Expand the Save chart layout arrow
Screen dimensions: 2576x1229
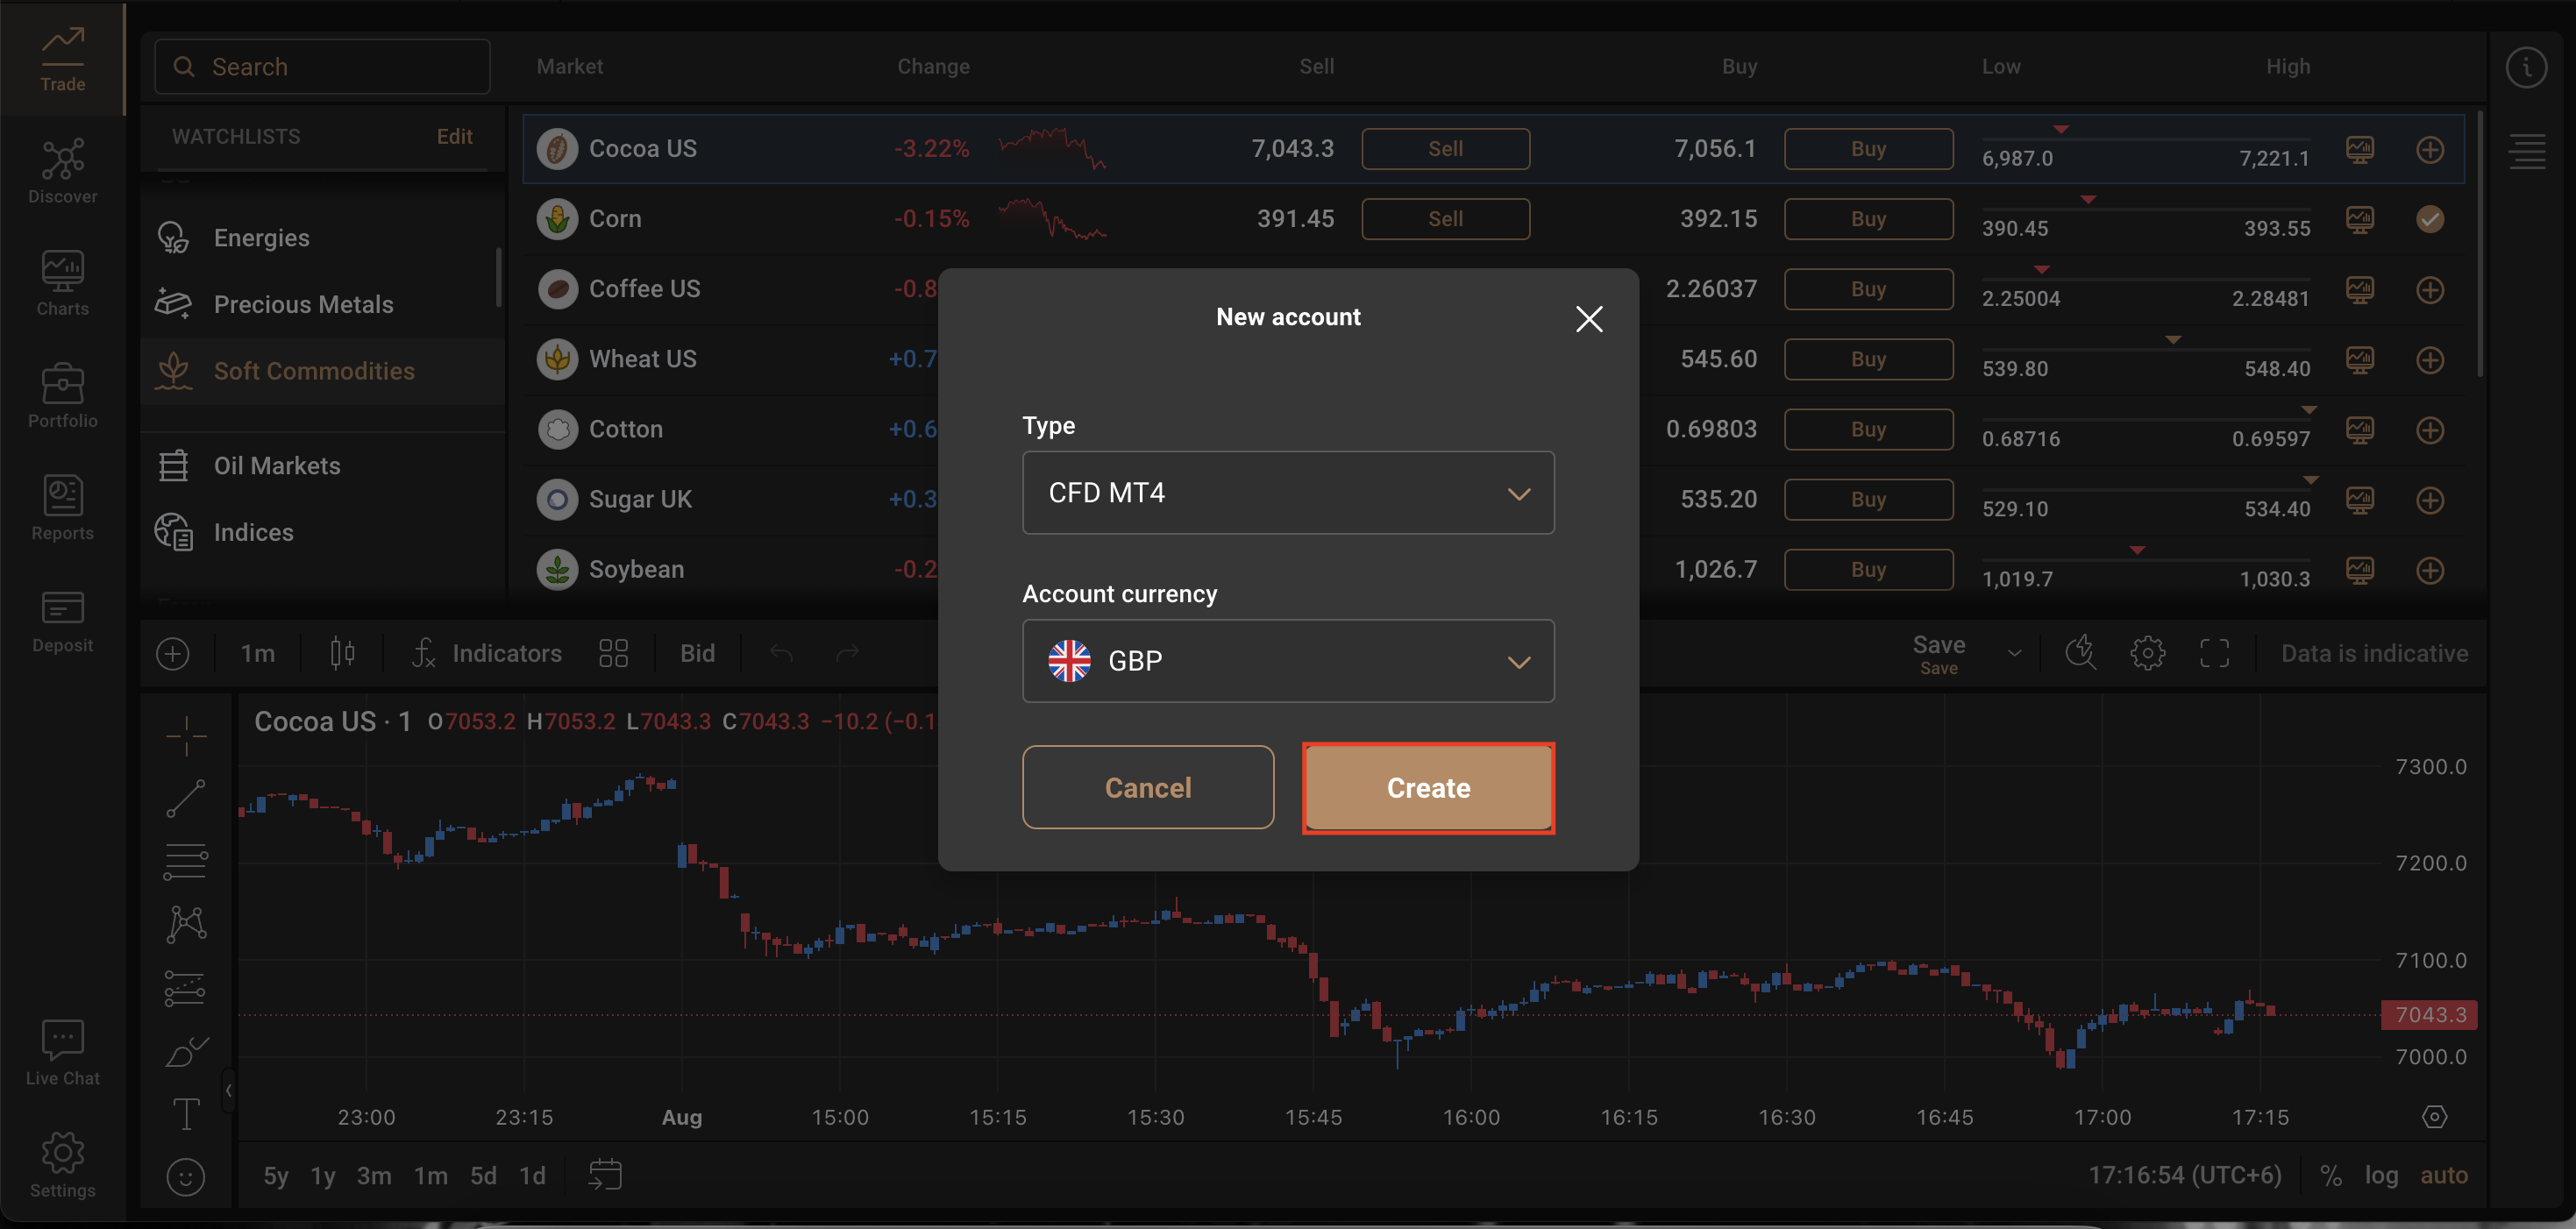pos(2014,653)
